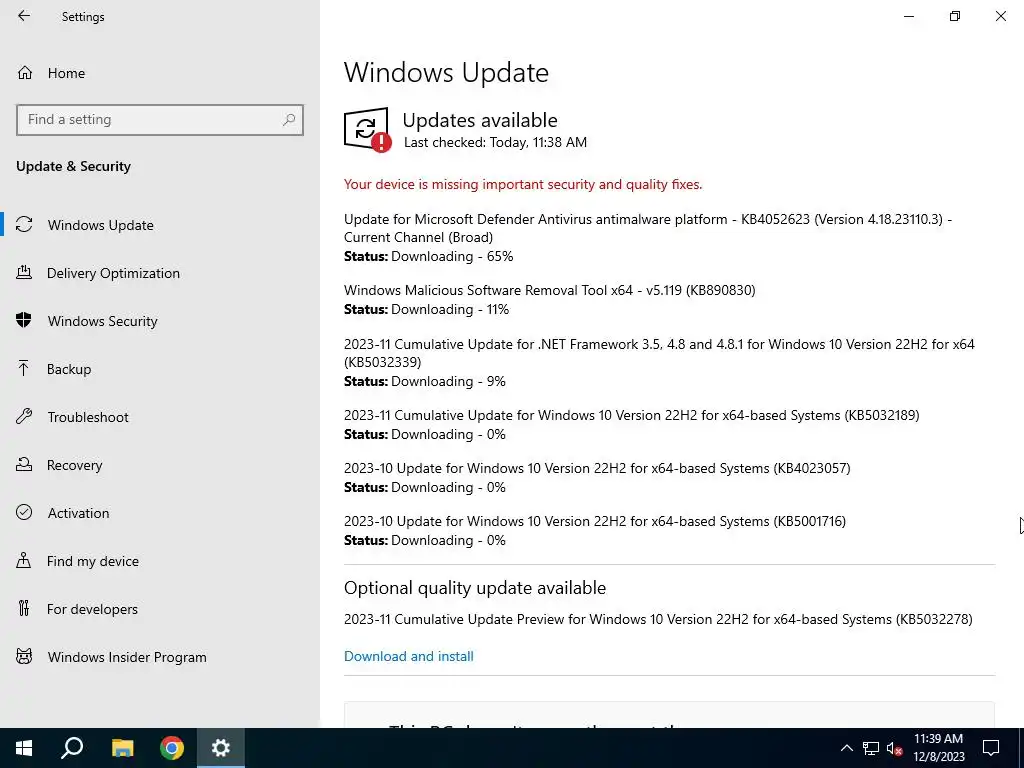The height and width of the screenshot is (768, 1024).
Task: Open the Windows Insider Program page
Action: point(127,657)
